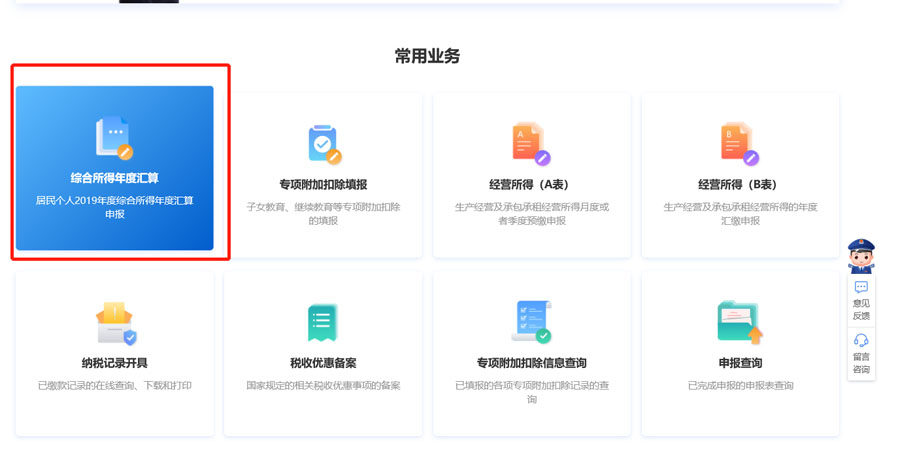Open the 申报查询 title link
Screen dimensions: 900x453
point(740,363)
